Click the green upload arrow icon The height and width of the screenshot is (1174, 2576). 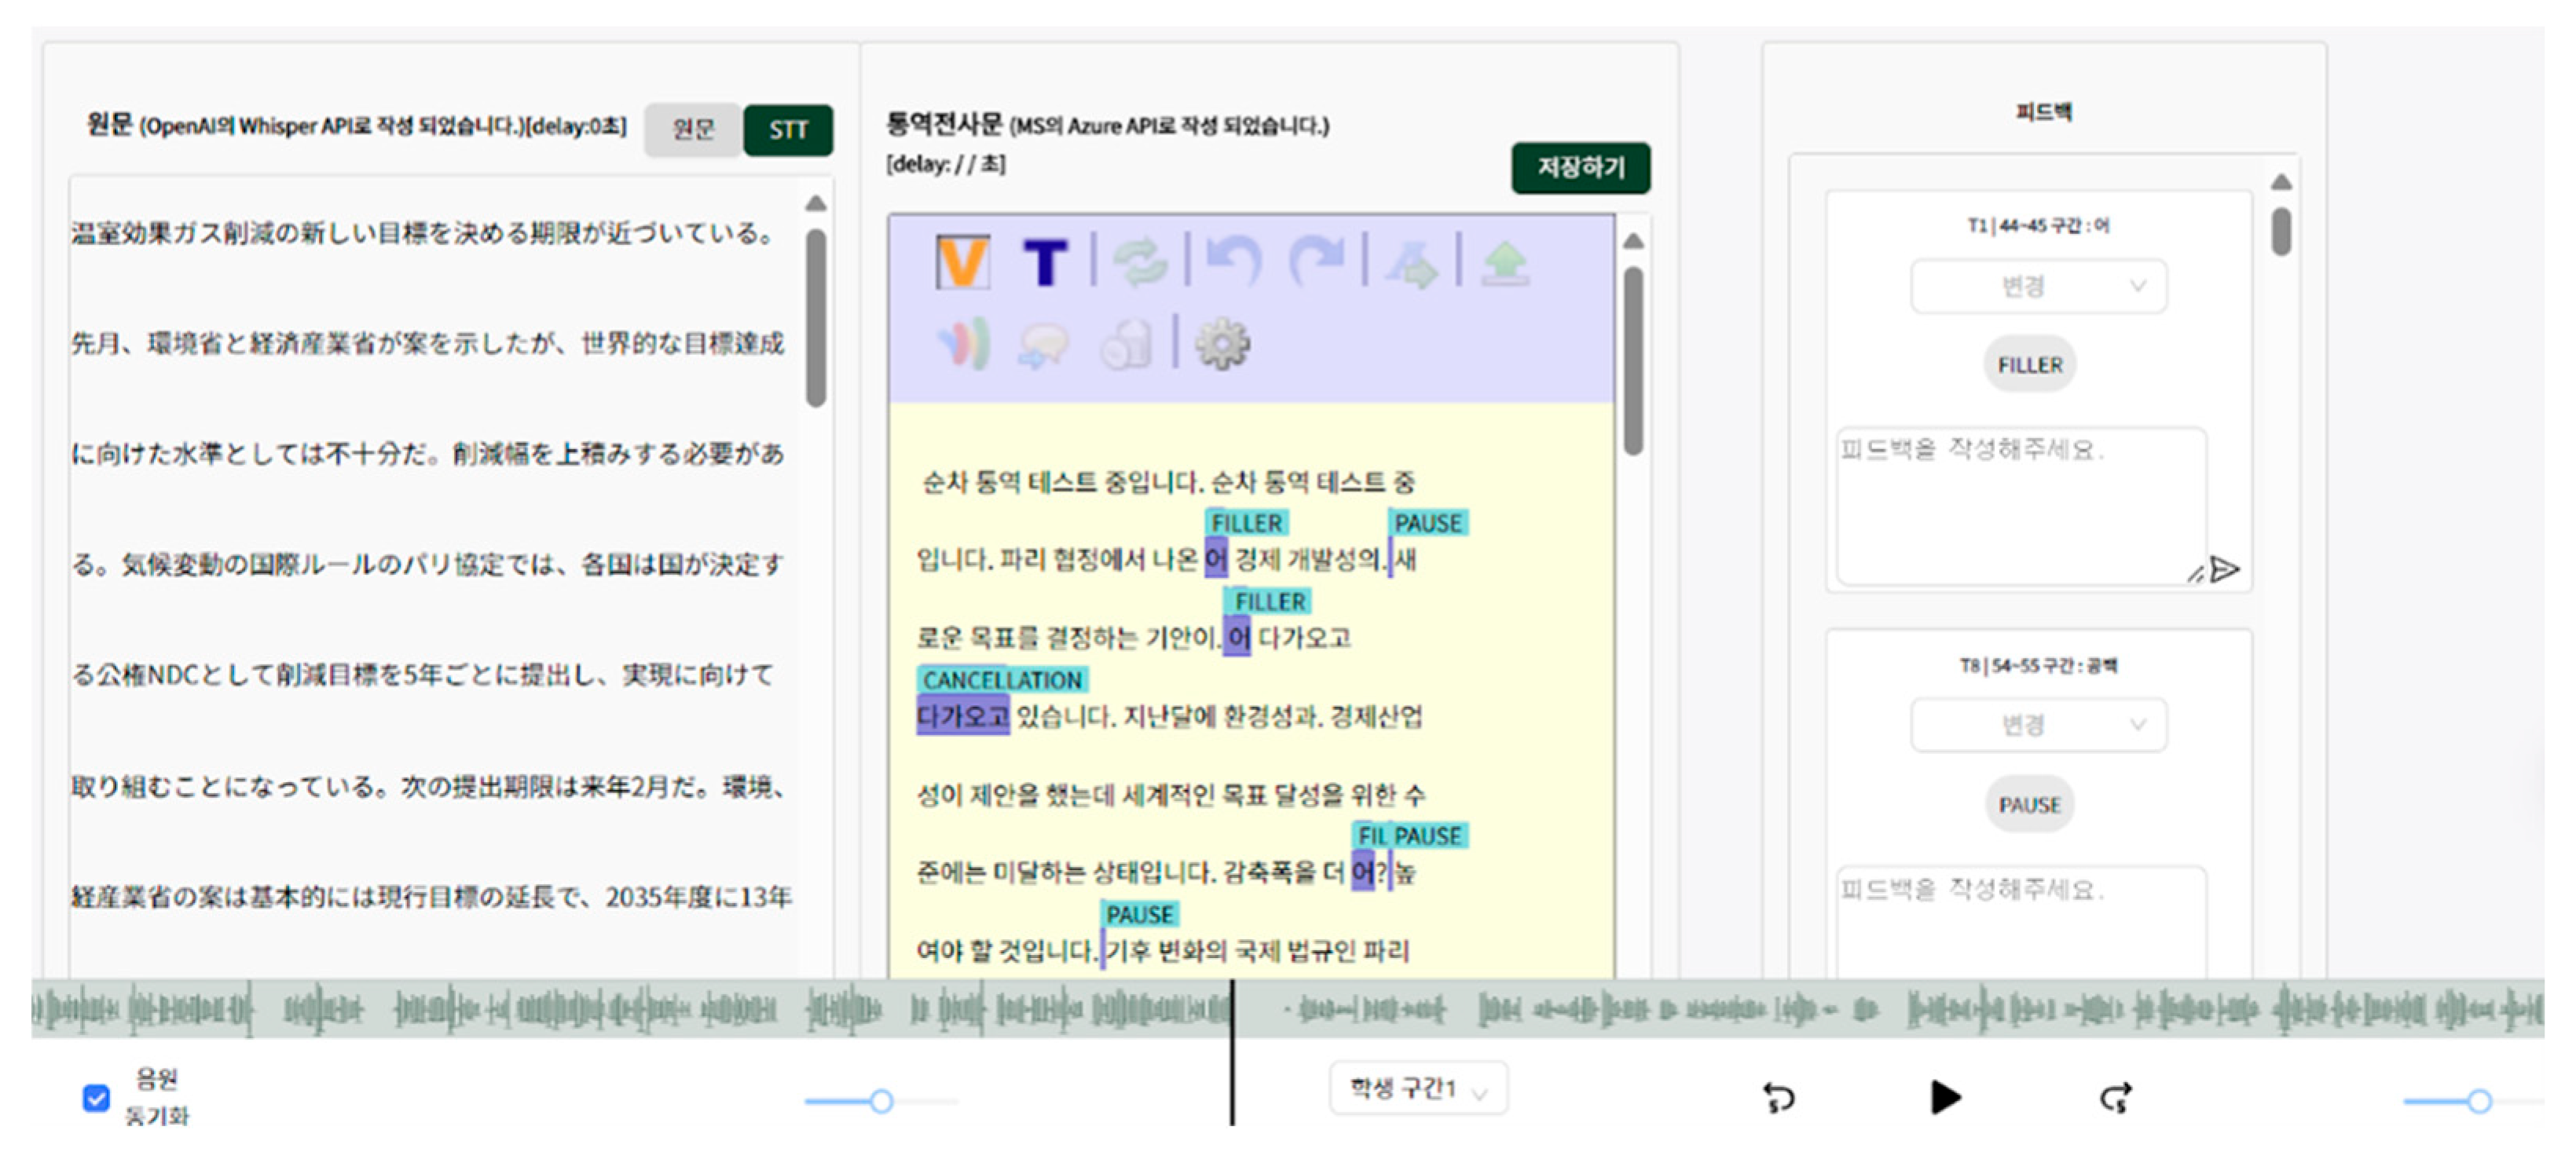[x=1505, y=264]
